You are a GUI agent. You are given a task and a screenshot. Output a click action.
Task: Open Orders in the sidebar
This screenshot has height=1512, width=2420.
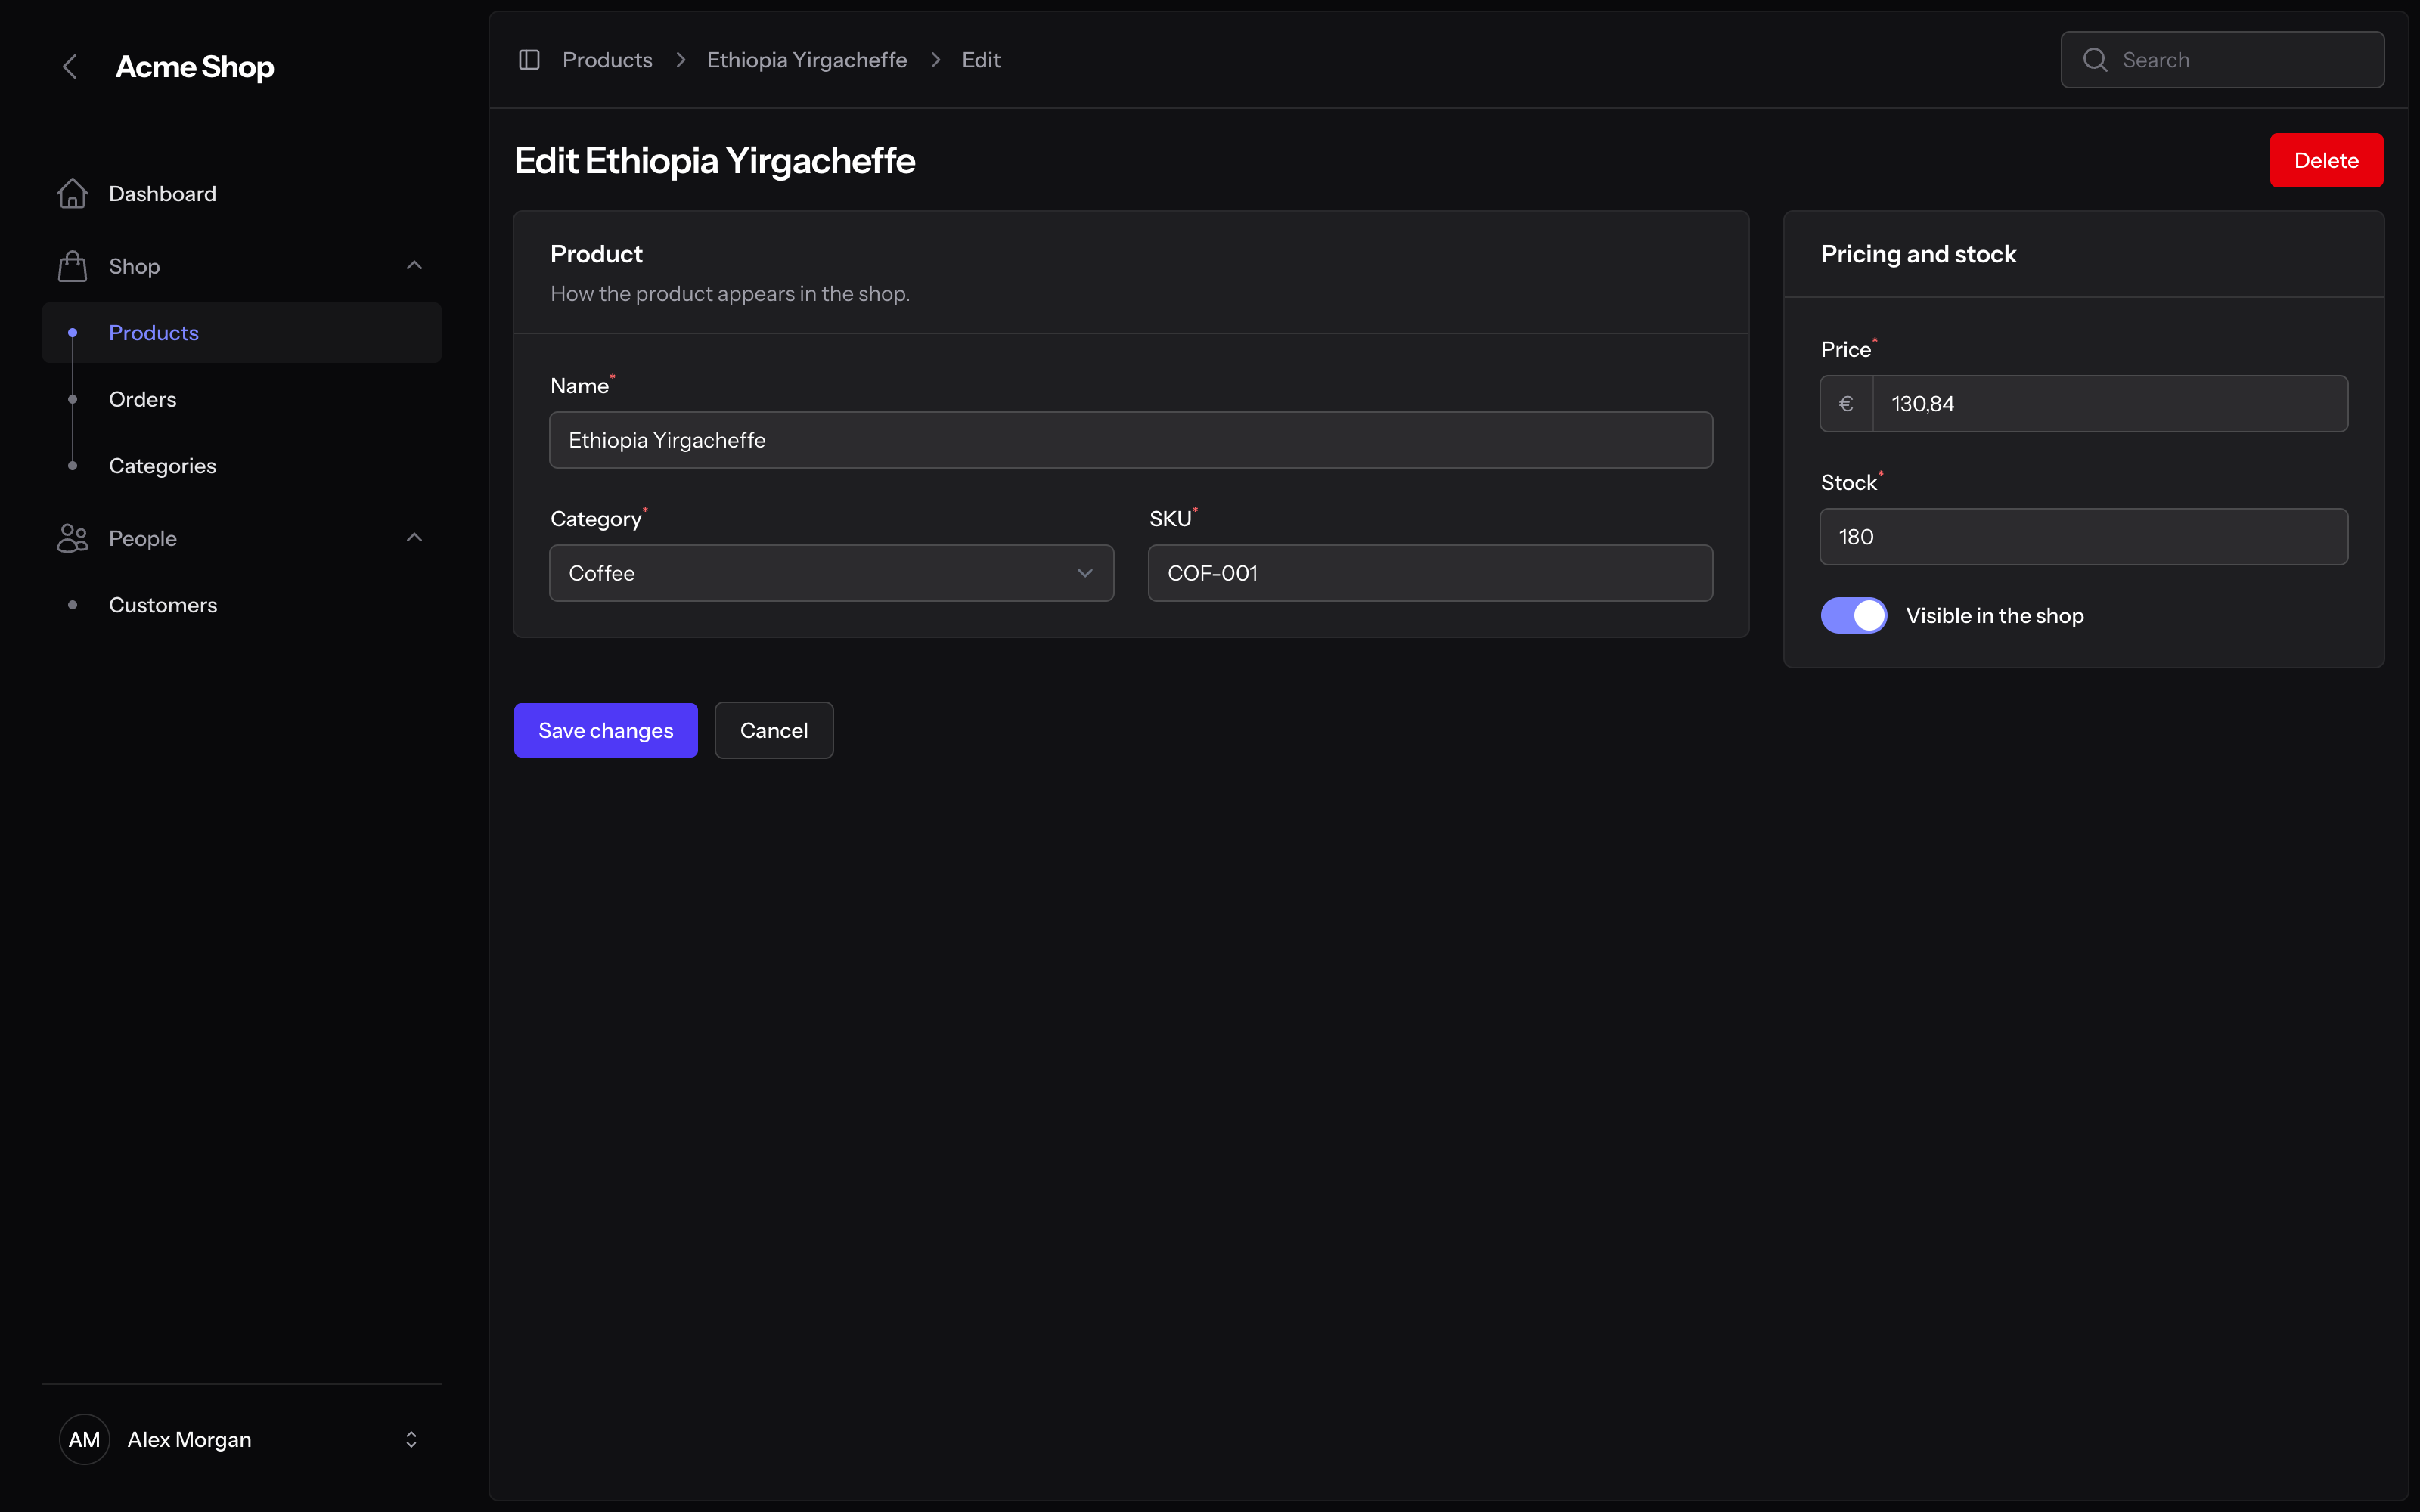[242, 399]
